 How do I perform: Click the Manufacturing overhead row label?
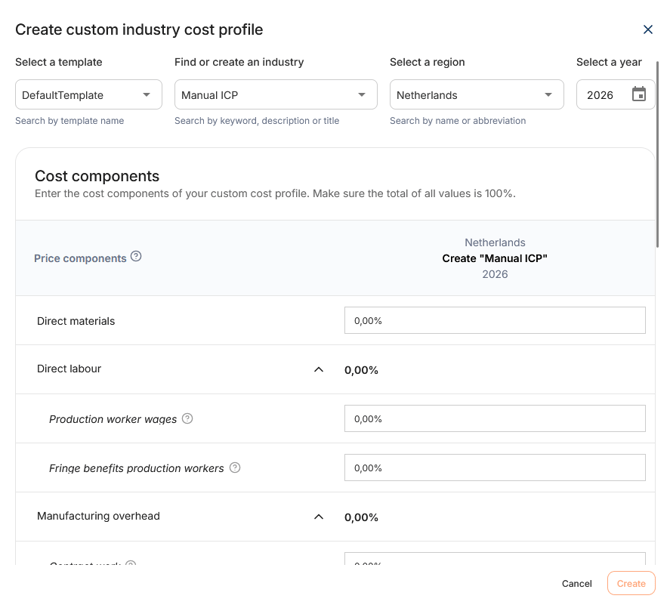[x=98, y=516]
